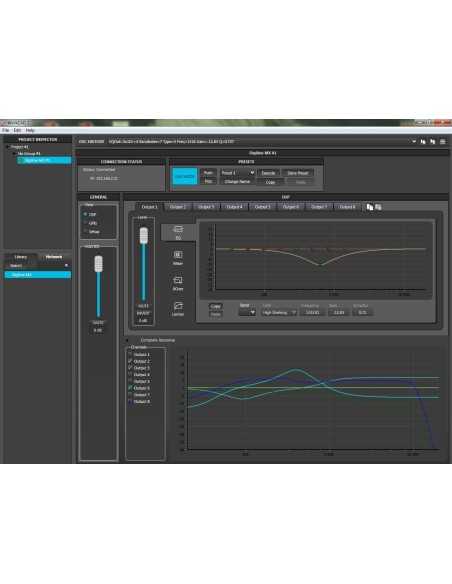The width and height of the screenshot is (452, 584).
Task: Click paste output icon beside Output 8 tab
Action: pyautogui.click(x=378, y=207)
